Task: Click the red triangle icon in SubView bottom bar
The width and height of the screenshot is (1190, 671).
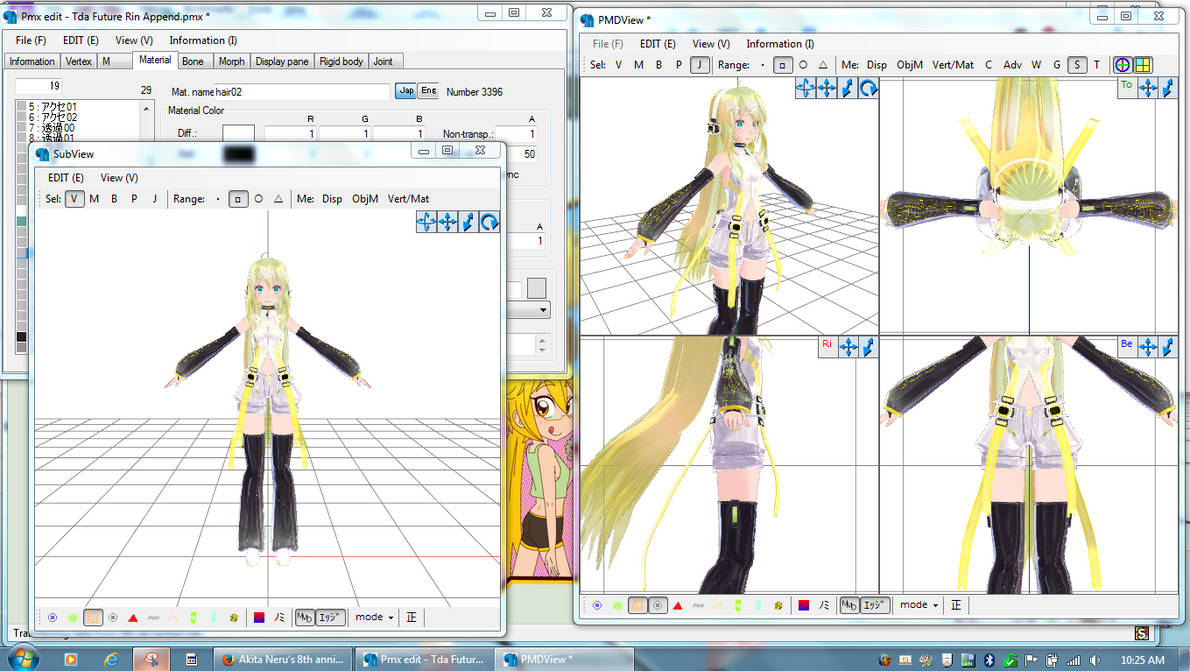Action: [x=133, y=618]
